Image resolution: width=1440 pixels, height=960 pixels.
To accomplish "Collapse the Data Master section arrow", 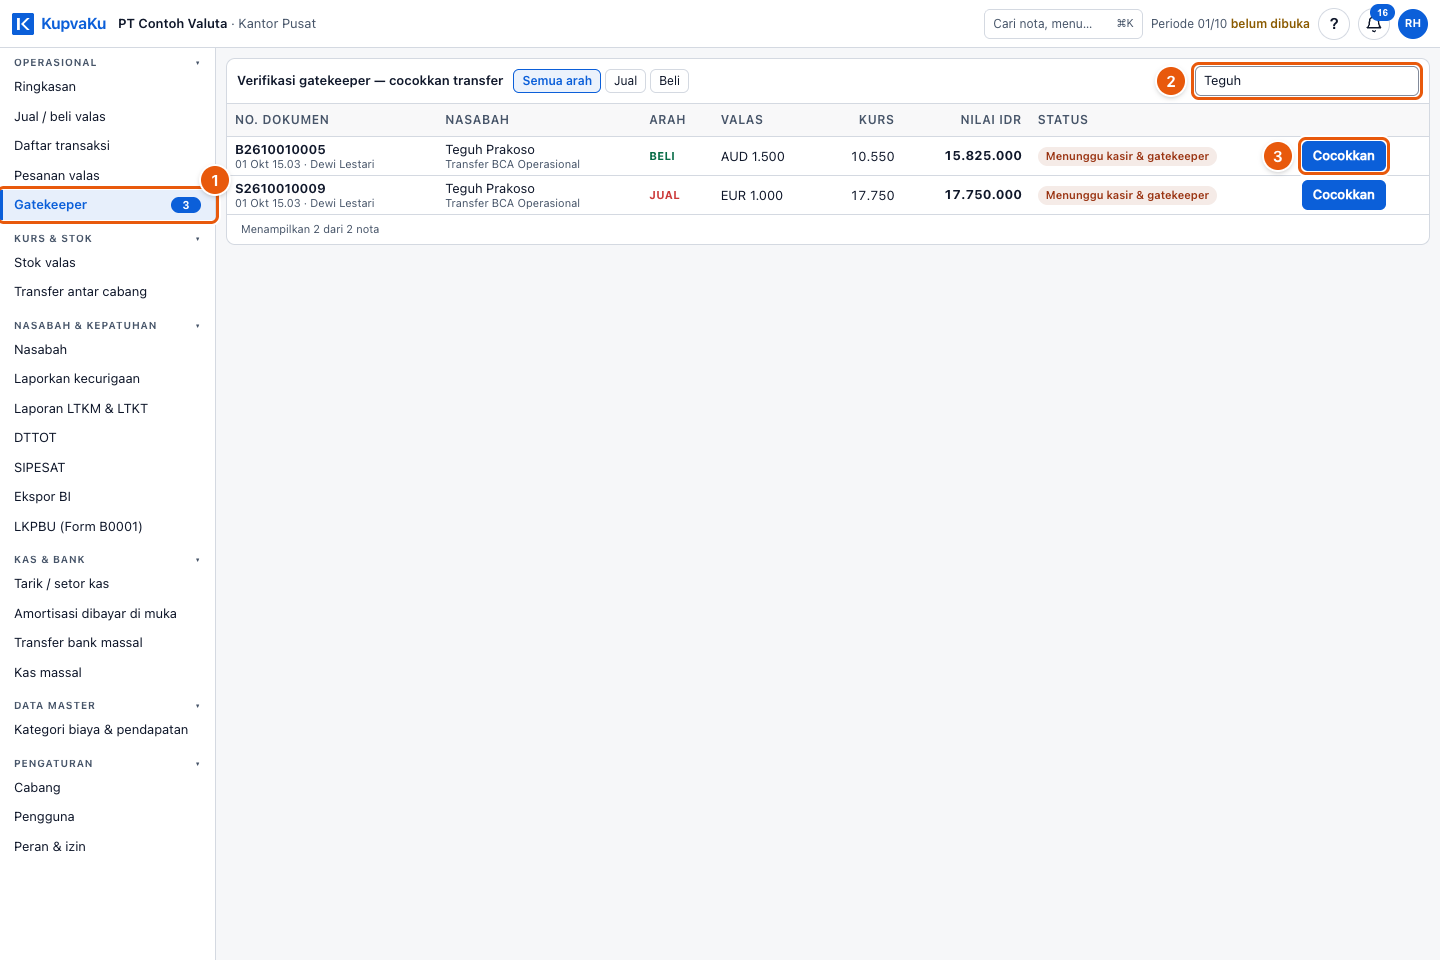I will click(198, 706).
